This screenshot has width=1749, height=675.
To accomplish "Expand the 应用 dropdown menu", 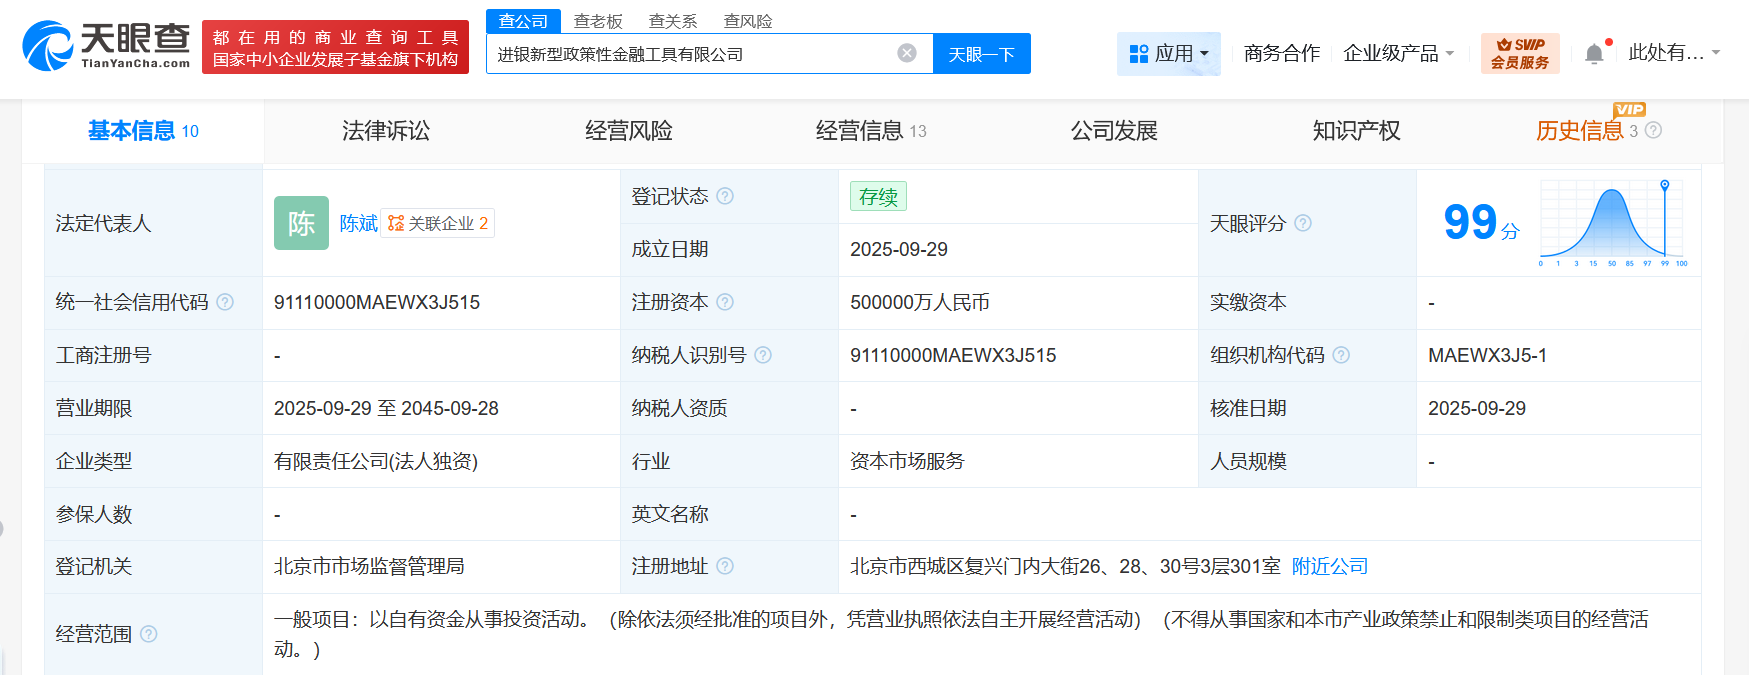I will point(1168,54).
